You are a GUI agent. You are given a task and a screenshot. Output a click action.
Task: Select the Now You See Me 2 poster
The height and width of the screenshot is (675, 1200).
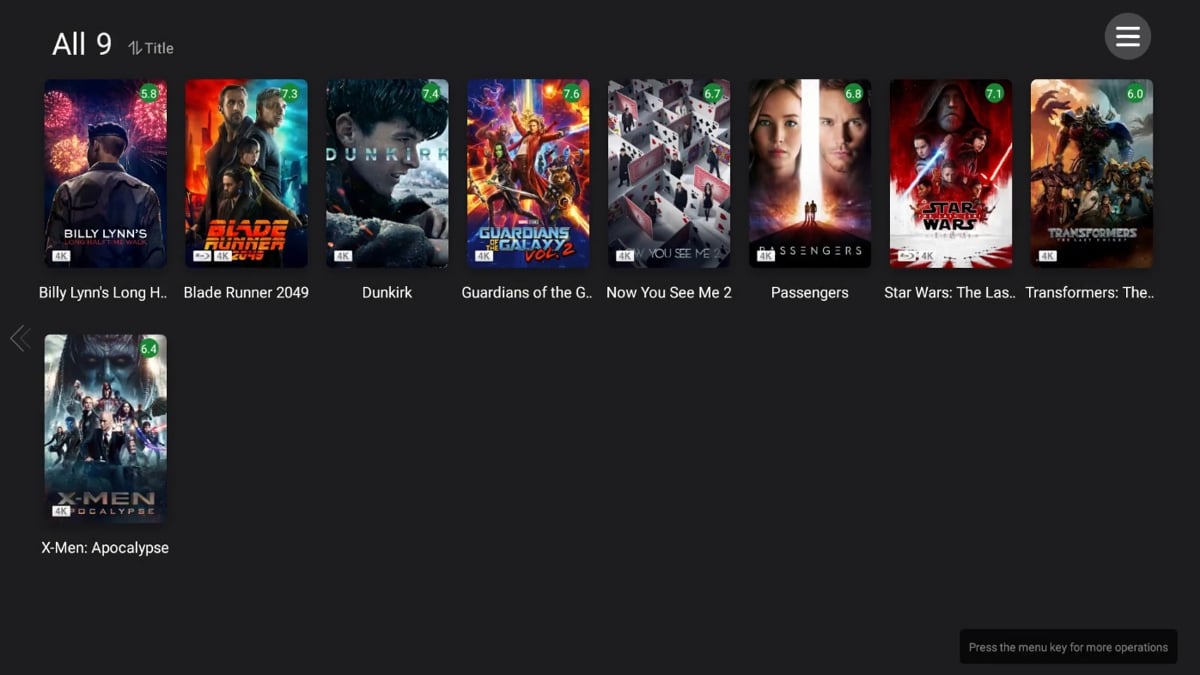(x=669, y=173)
